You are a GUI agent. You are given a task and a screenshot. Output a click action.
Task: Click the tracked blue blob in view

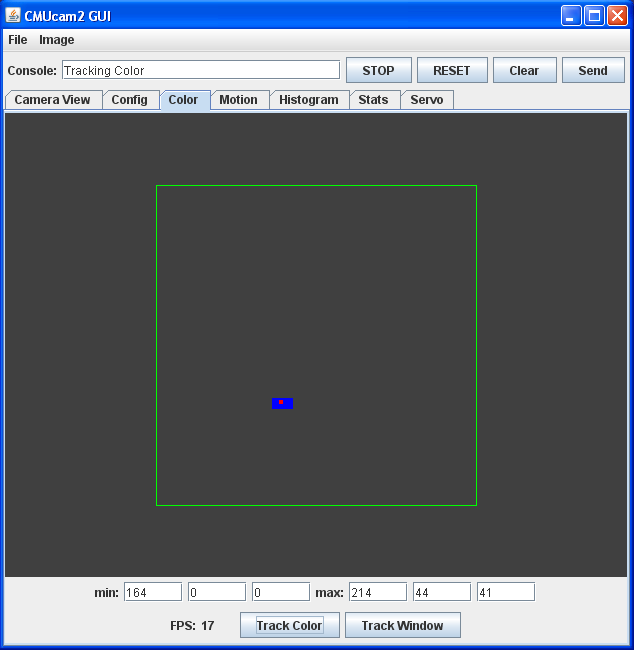pyautogui.click(x=282, y=403)
